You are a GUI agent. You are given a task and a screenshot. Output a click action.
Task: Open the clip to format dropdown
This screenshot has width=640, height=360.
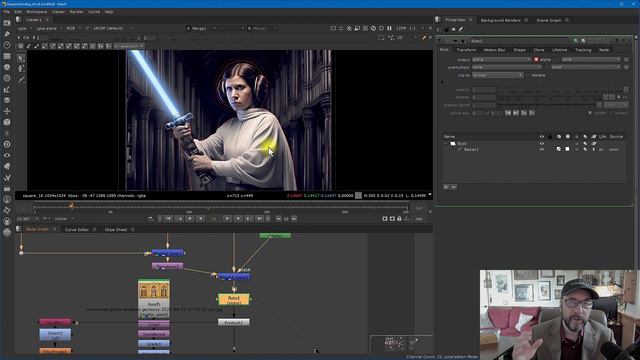(x=498, y=76)
